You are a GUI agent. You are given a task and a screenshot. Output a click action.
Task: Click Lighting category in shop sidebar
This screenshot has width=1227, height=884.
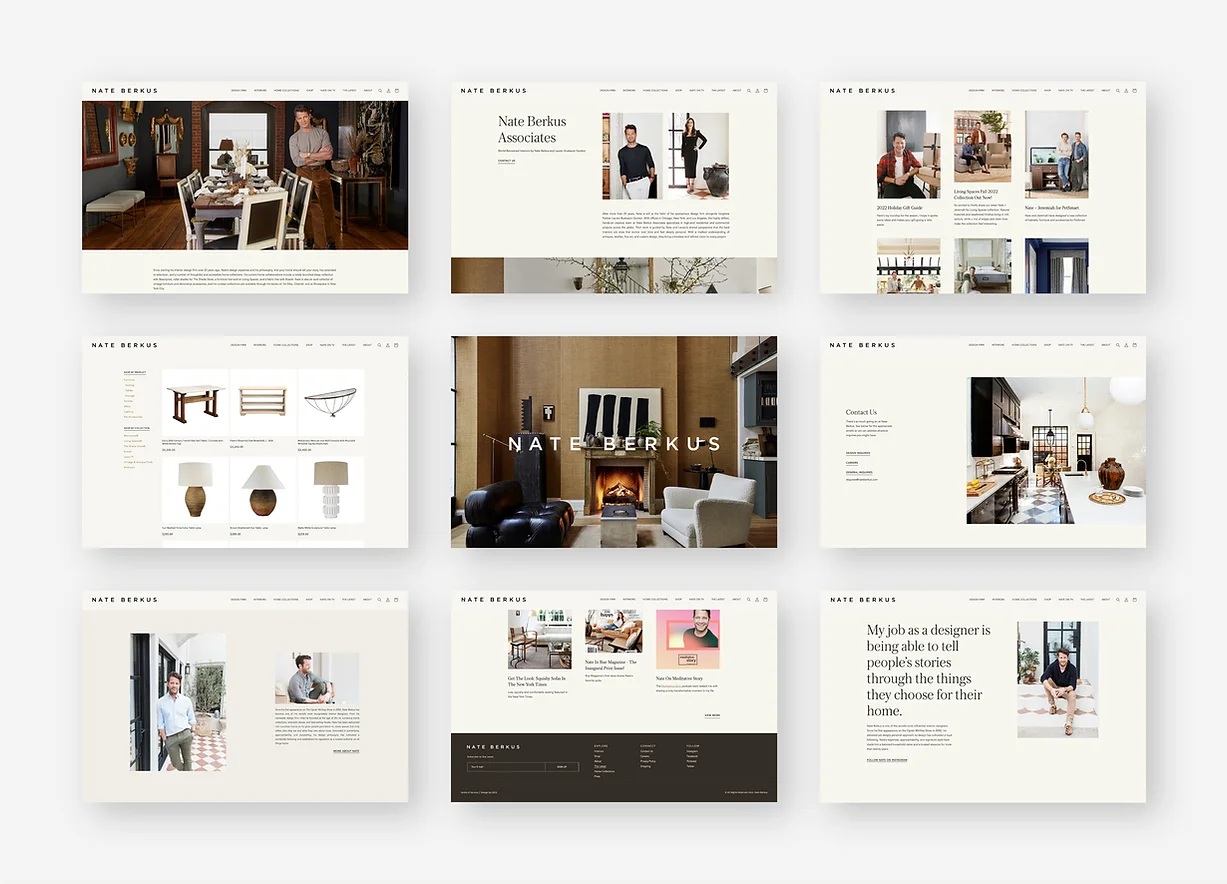click(x=128, y=412)
